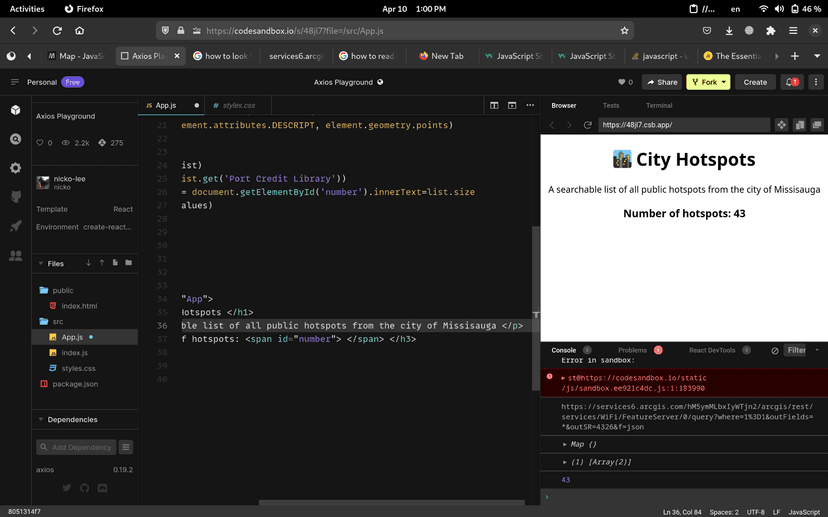The width and height of the screenshot is (828, 517).
Task: Clear the console with the clear icon
Action: point(775,350)
